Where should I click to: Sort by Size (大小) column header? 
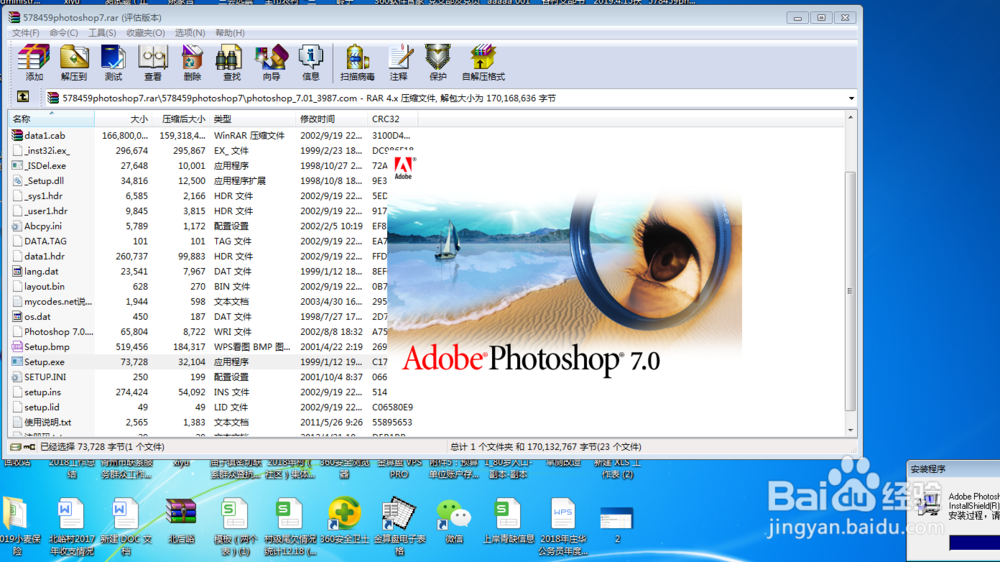(122, 119)
